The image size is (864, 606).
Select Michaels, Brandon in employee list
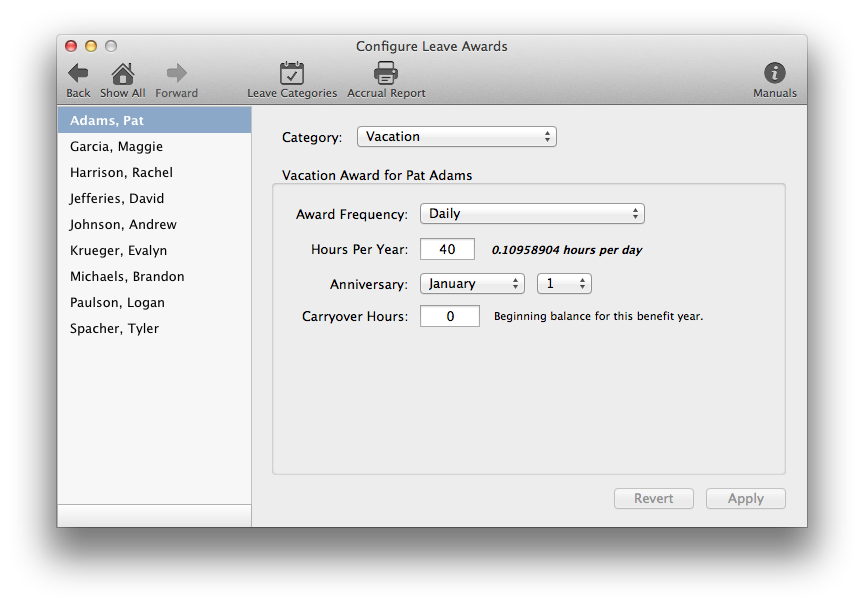(154, 277)
